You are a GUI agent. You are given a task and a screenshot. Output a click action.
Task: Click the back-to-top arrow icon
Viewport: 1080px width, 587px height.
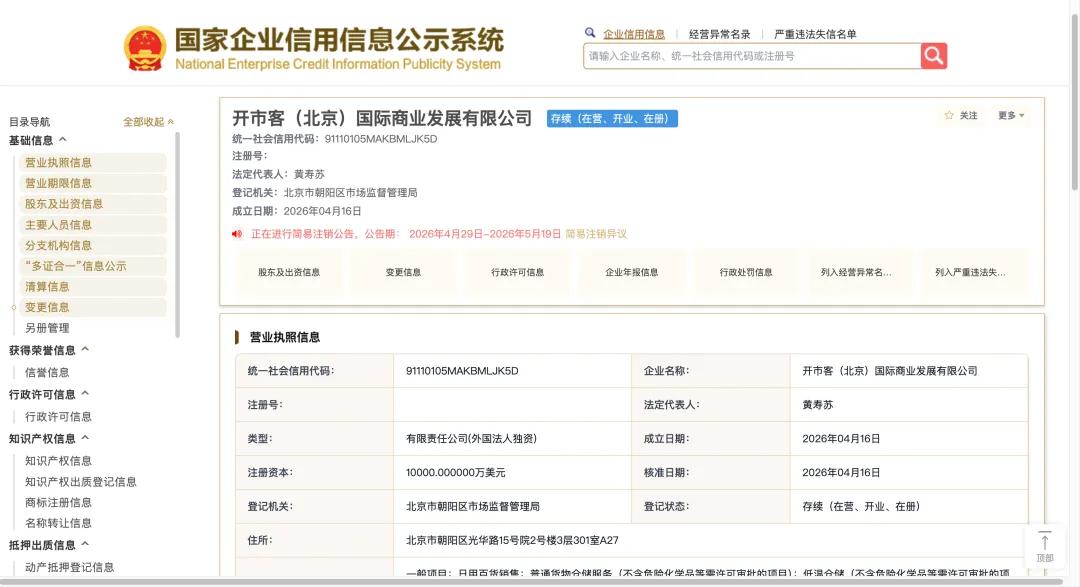tap(1044, 541)
